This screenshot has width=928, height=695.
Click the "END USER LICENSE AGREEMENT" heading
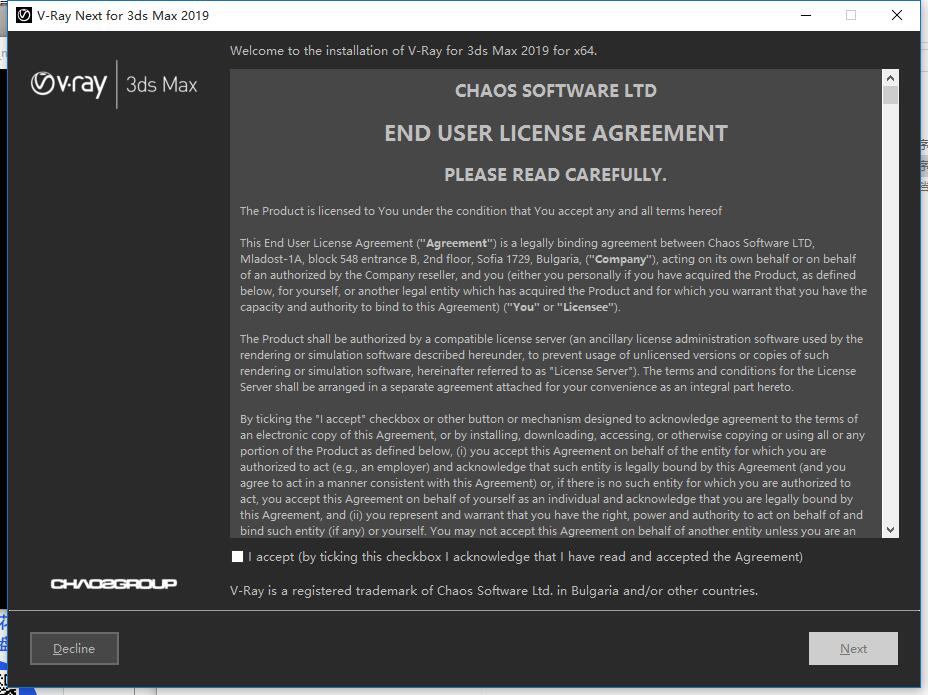(x=556, y=133)
